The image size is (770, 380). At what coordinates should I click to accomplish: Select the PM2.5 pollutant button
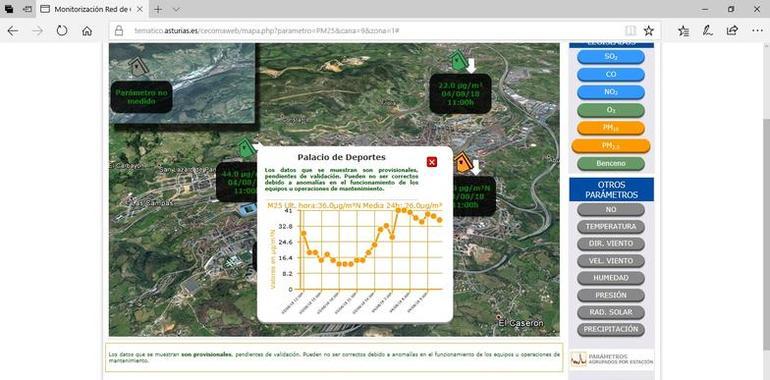pos(611,146)
